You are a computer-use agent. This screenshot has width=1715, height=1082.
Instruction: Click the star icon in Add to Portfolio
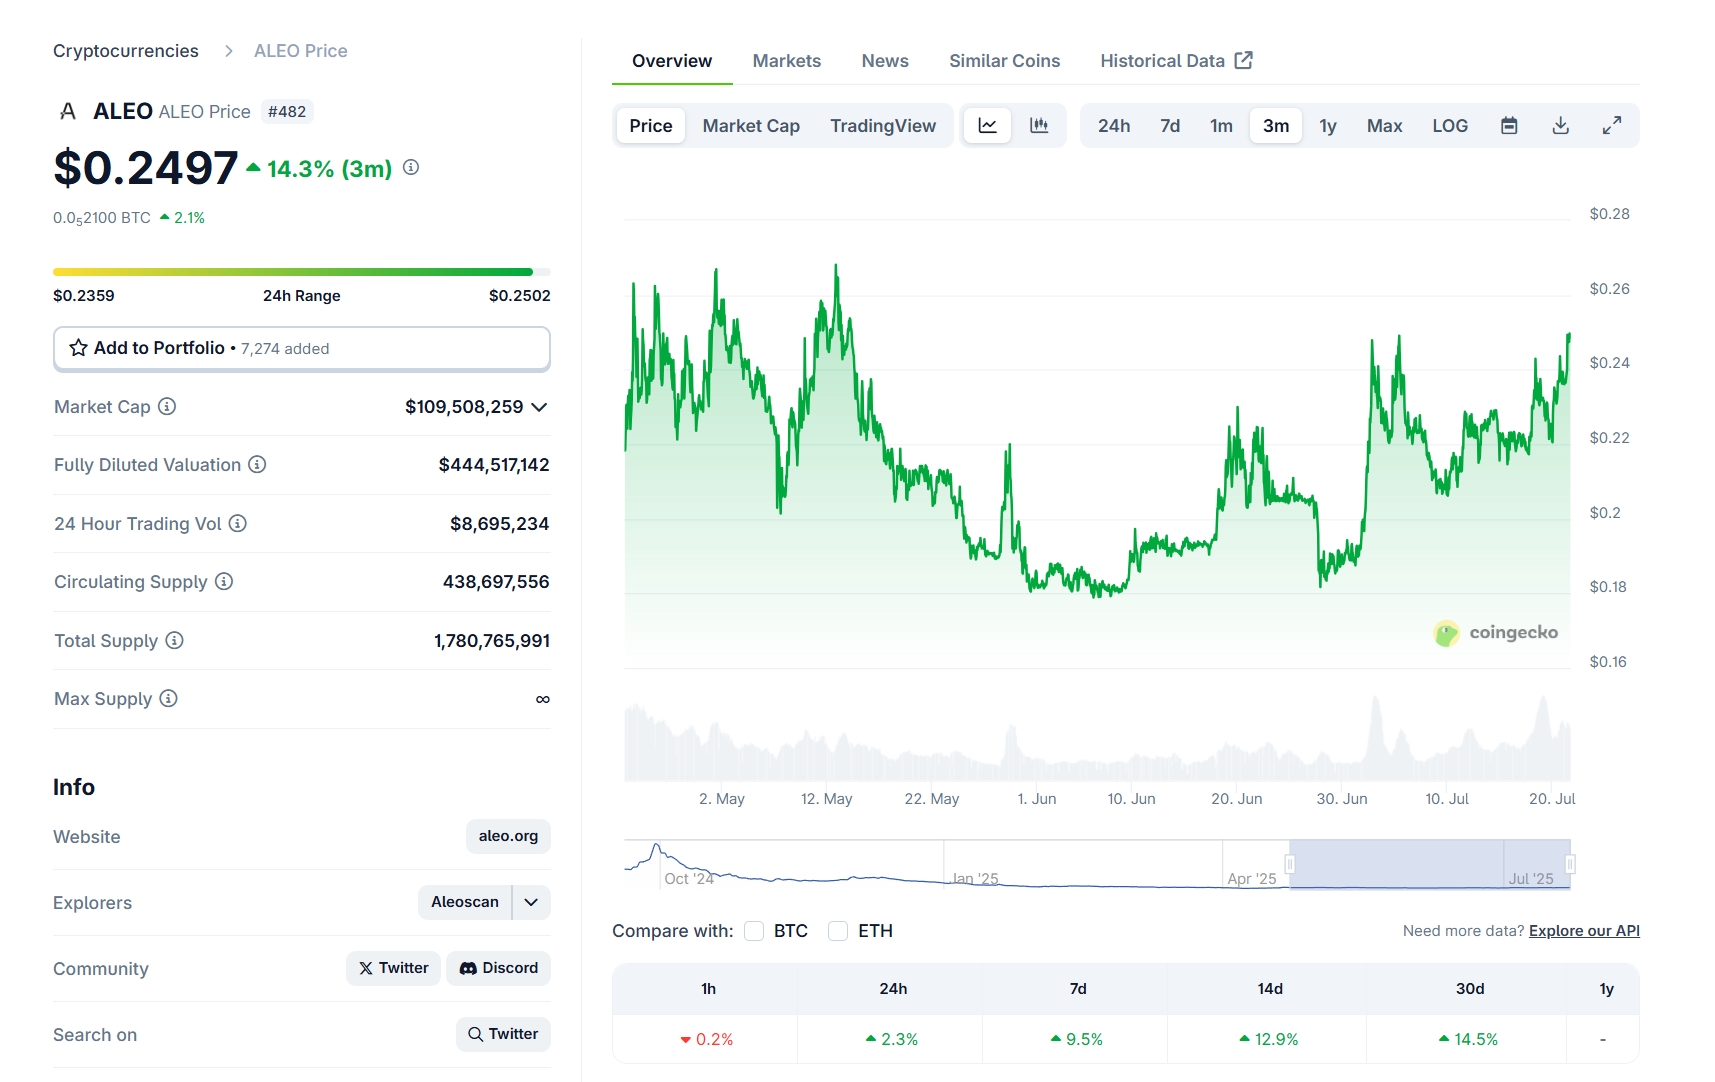pos(78,348)
